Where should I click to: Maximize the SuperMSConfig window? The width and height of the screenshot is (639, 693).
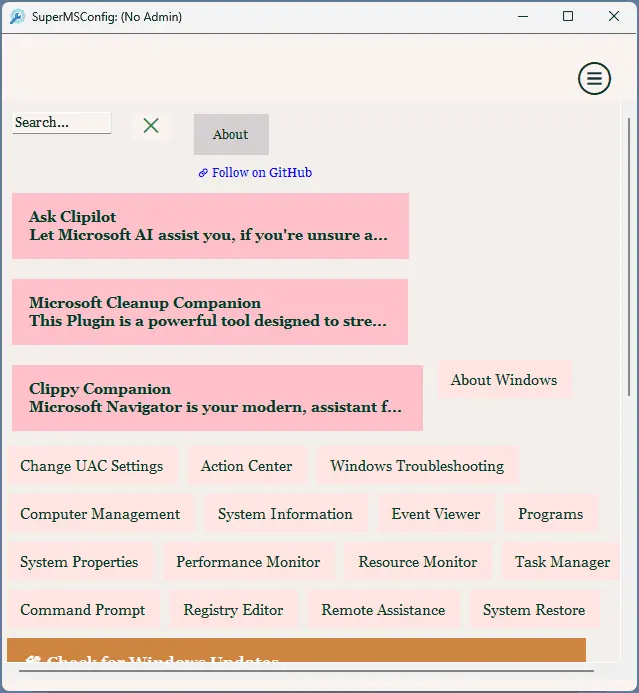pos(568,17)
